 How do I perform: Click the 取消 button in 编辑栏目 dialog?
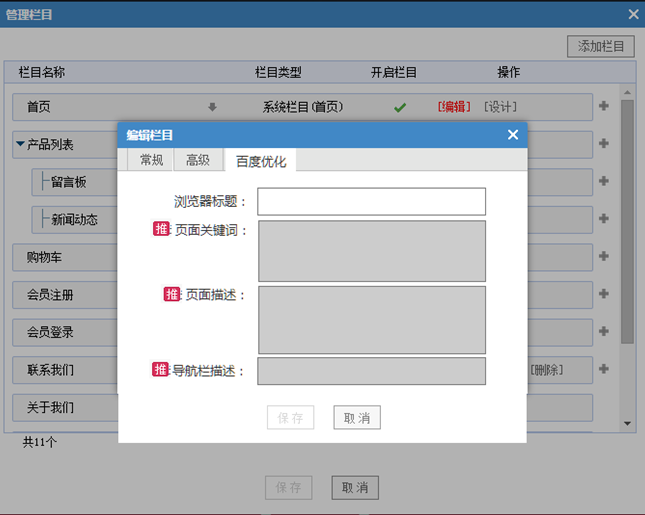(357, 418)
